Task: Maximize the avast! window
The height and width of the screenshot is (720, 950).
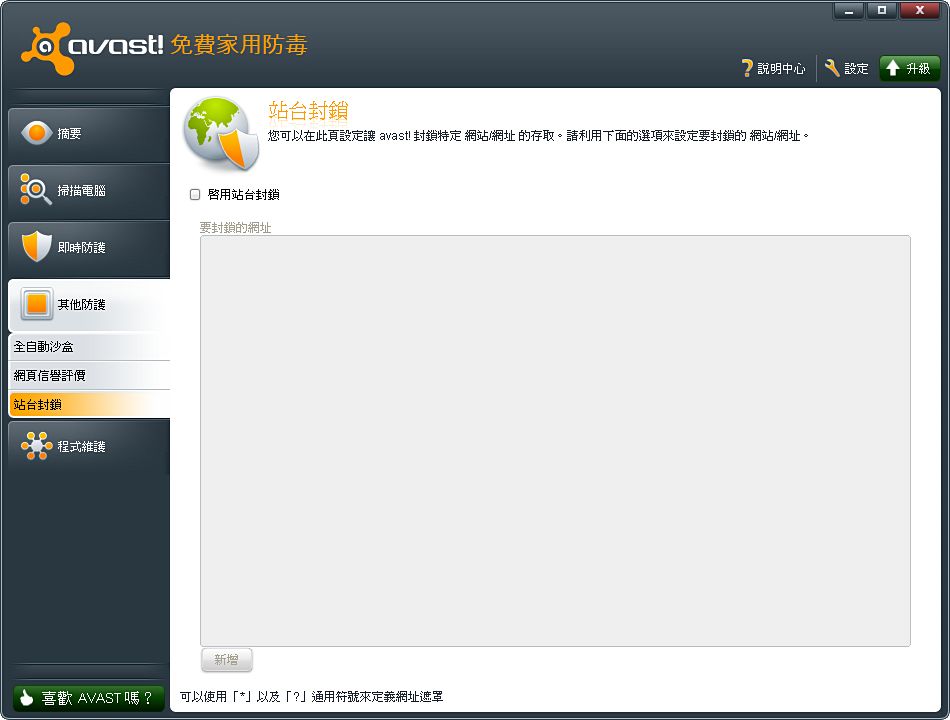Action: coord(882,11)
